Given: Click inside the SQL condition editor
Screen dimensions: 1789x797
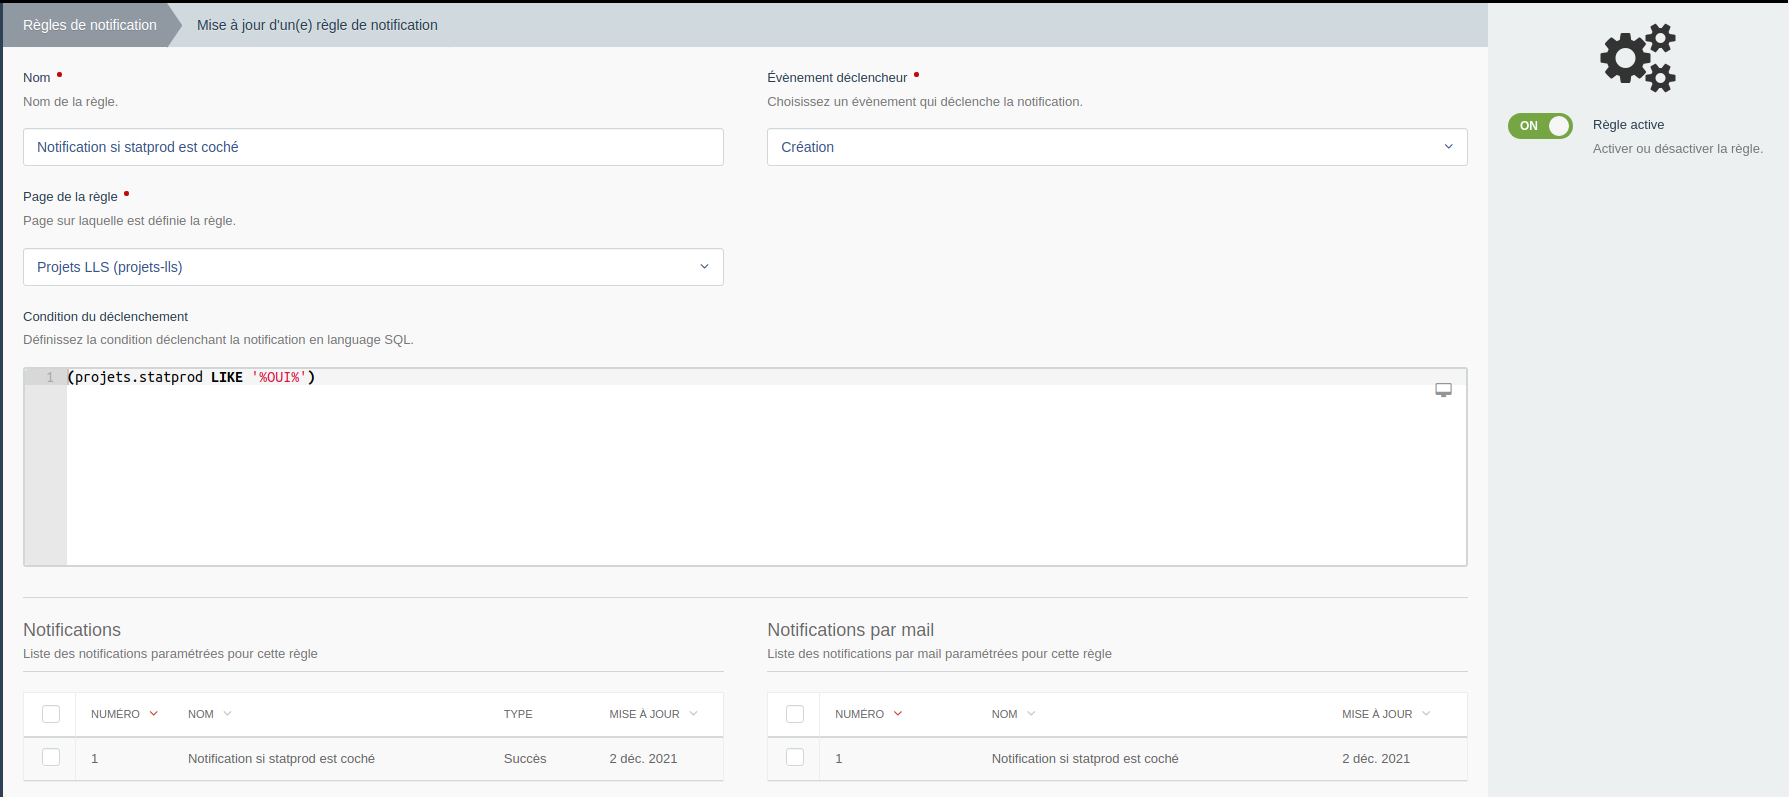Looking at the screenshot, I should click(x=760, y=470).
